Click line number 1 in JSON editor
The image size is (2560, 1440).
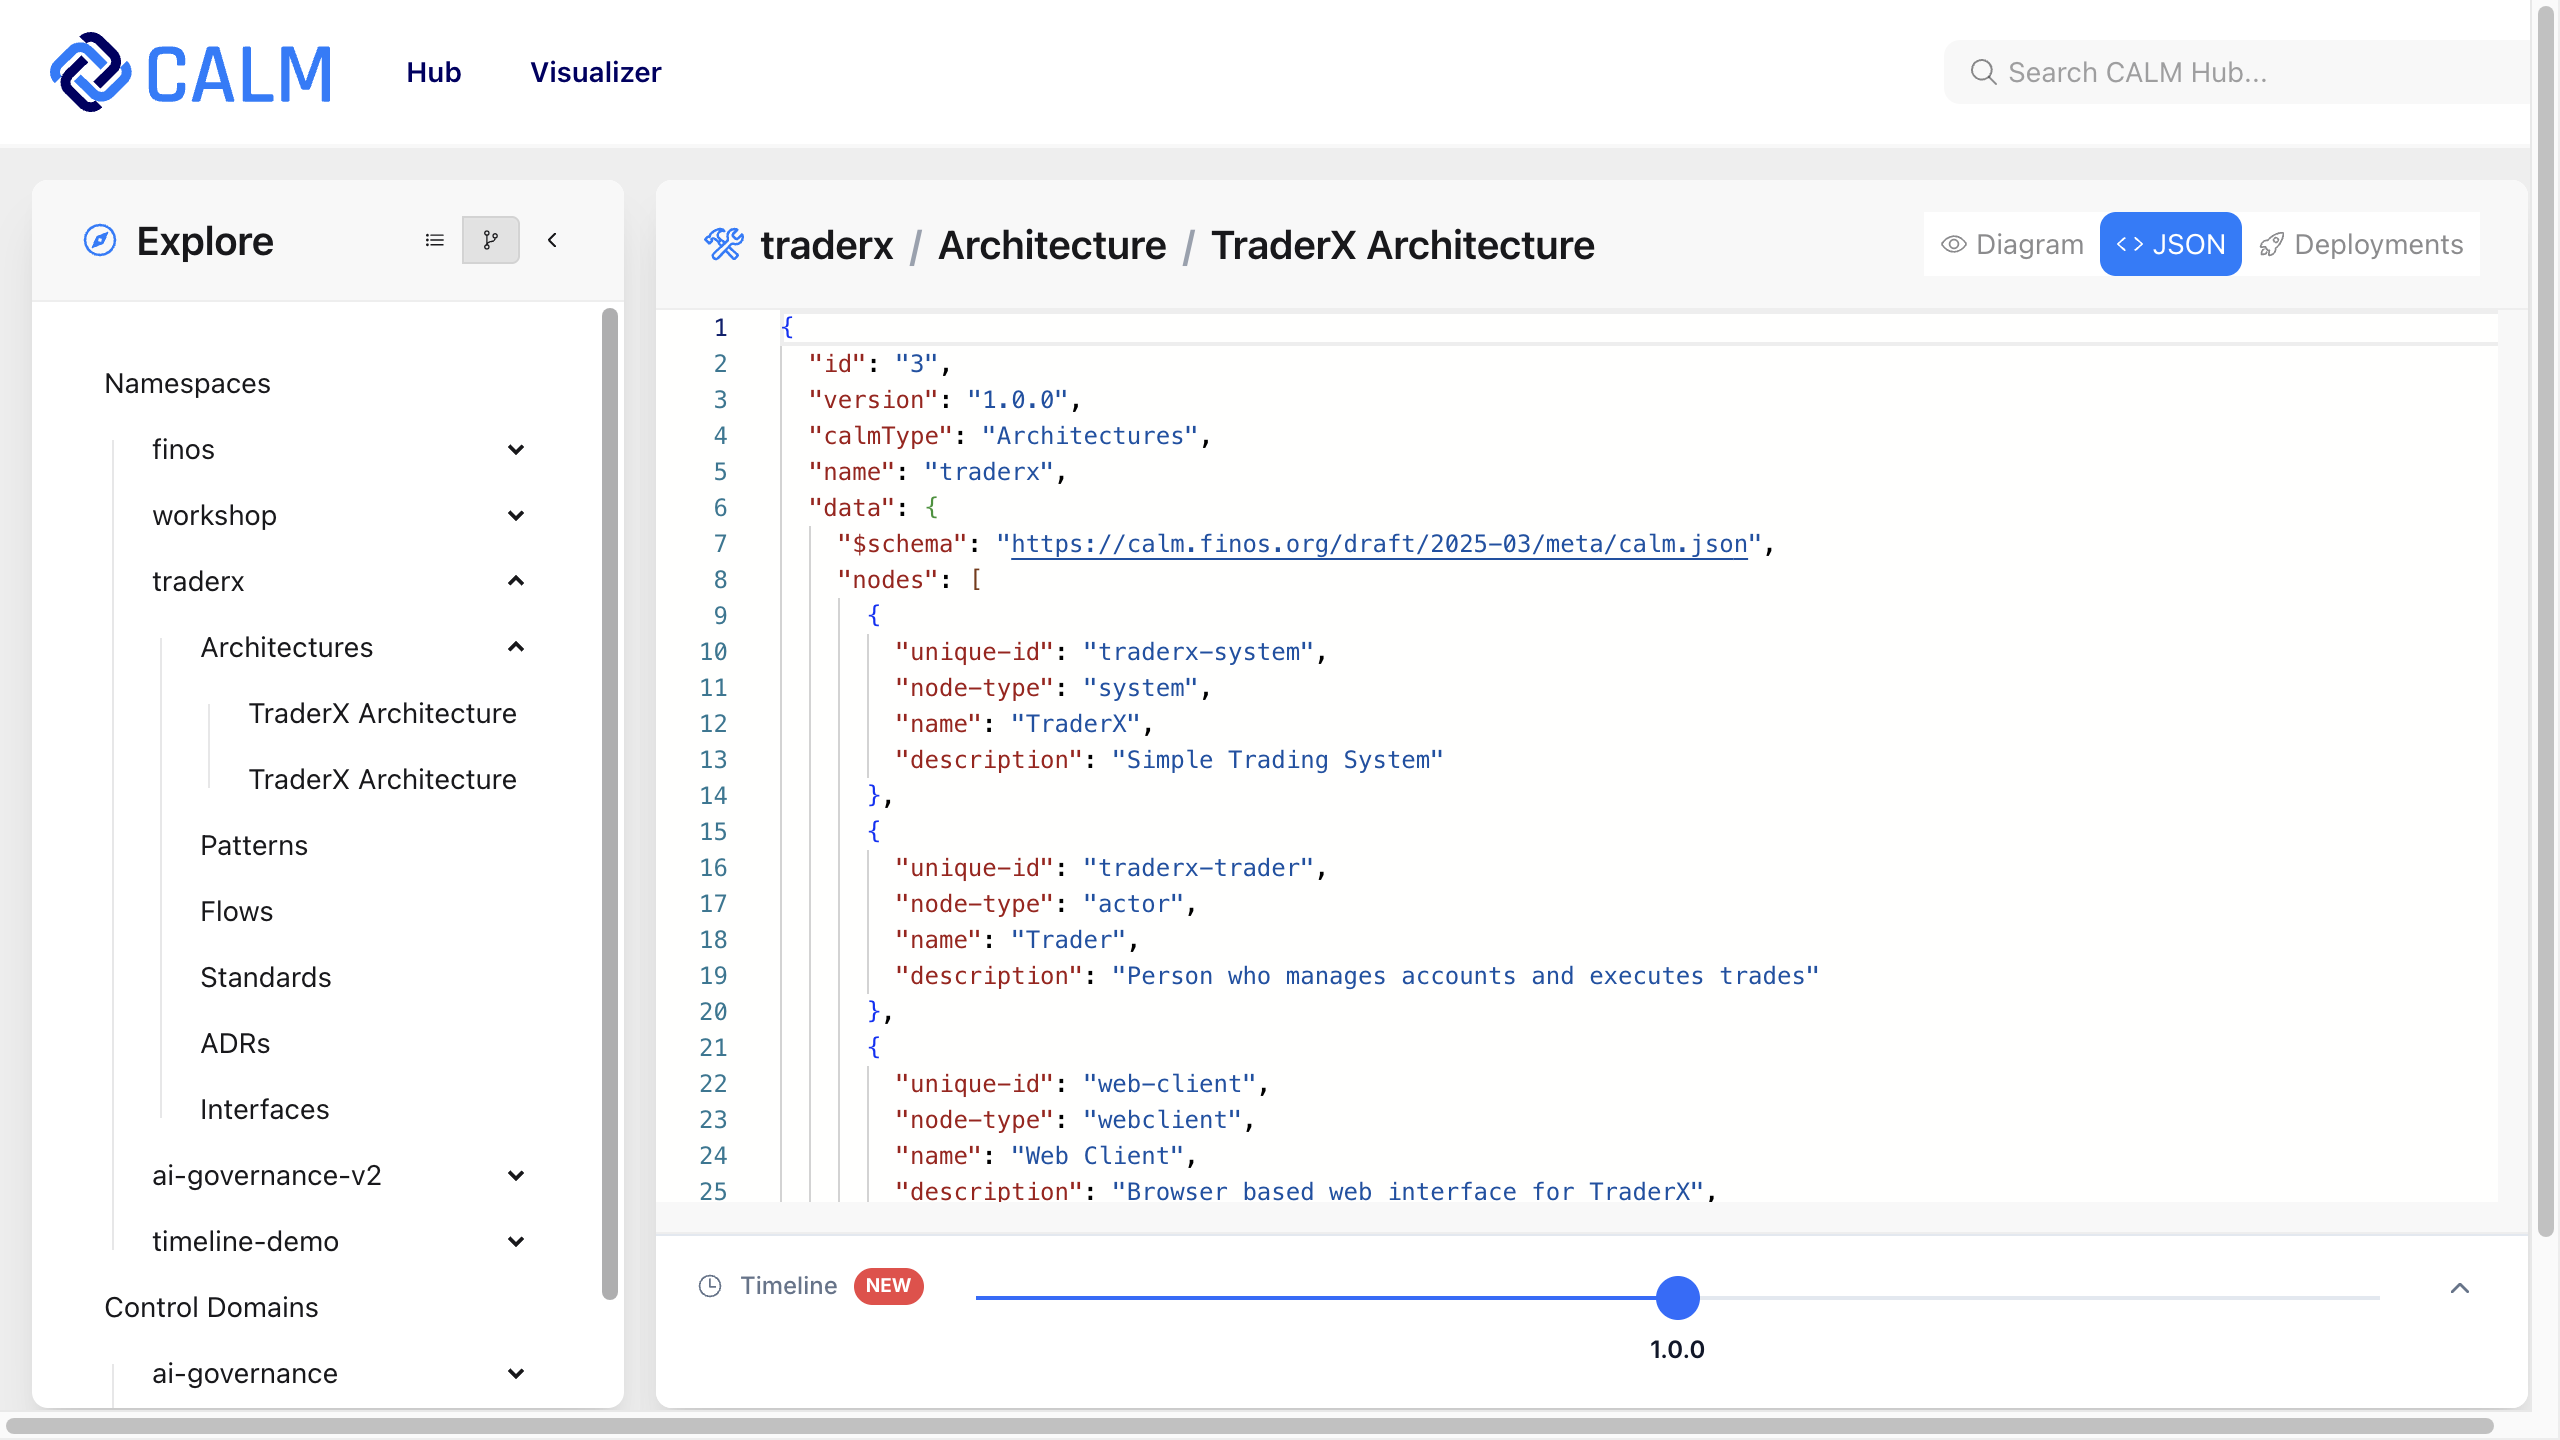point(720,328)
